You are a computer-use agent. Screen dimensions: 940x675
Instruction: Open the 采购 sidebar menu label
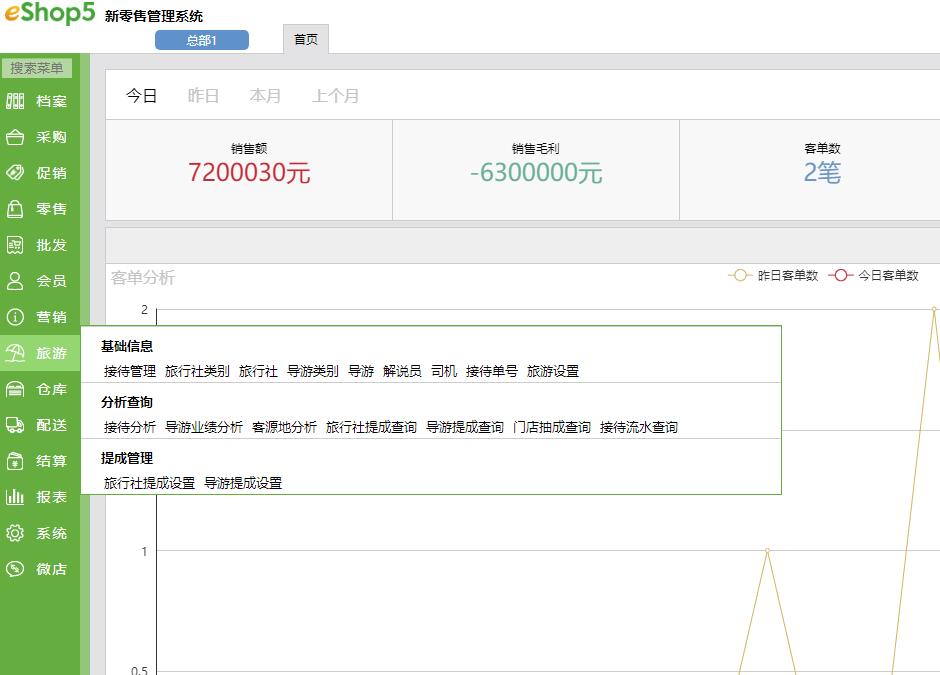[51, 137]
